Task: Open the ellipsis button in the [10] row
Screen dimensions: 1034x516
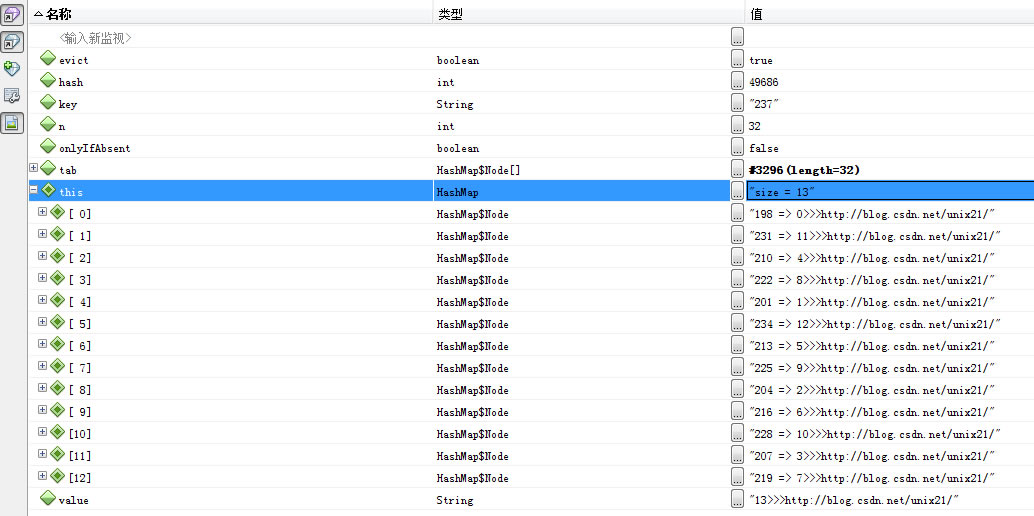Action: tap(737, 433)
